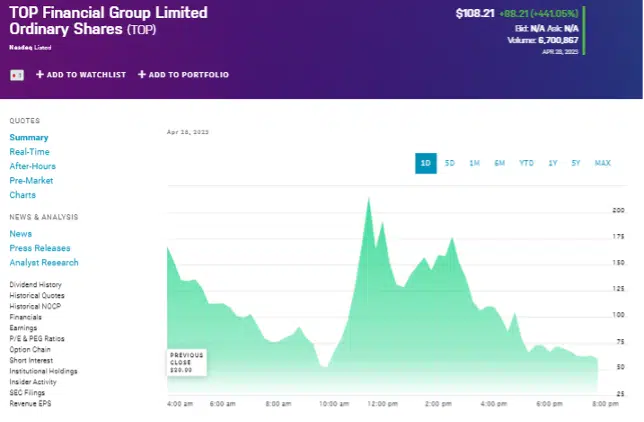
Task: View Analyst Research
Action: click(x=44, y=263)
